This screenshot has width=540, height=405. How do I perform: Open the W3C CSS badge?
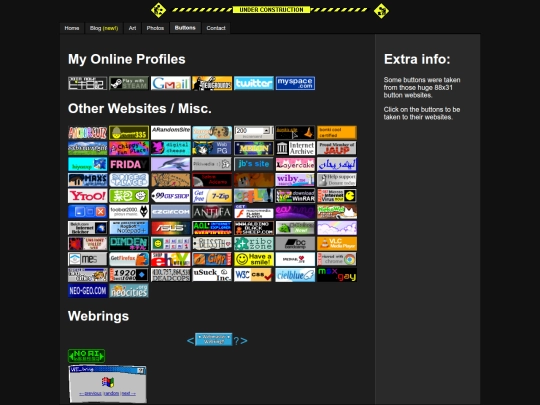254,275
